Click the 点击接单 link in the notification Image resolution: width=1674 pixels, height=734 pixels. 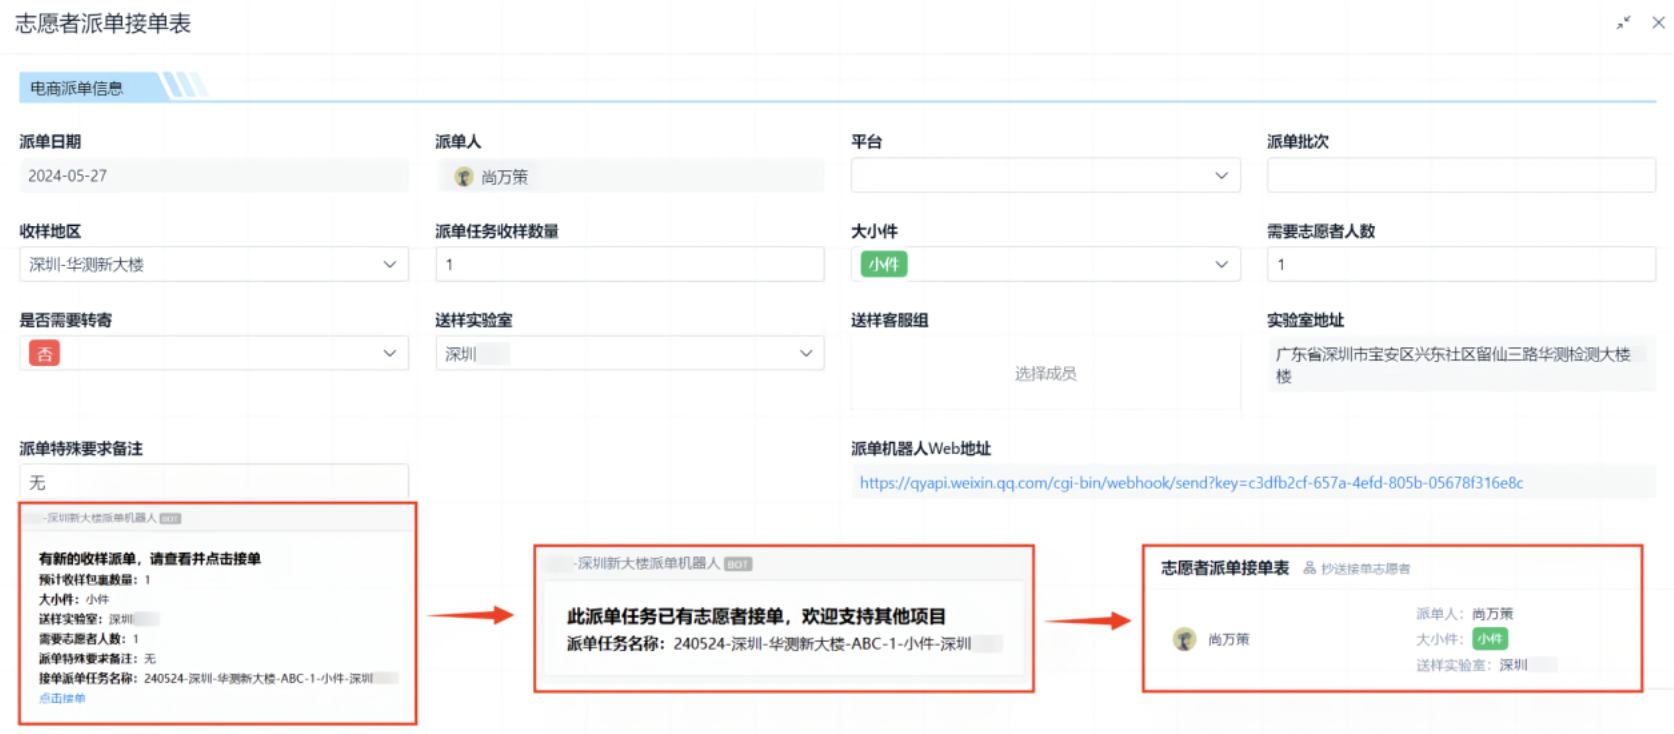pyautogui.click(x=62, y=698)
